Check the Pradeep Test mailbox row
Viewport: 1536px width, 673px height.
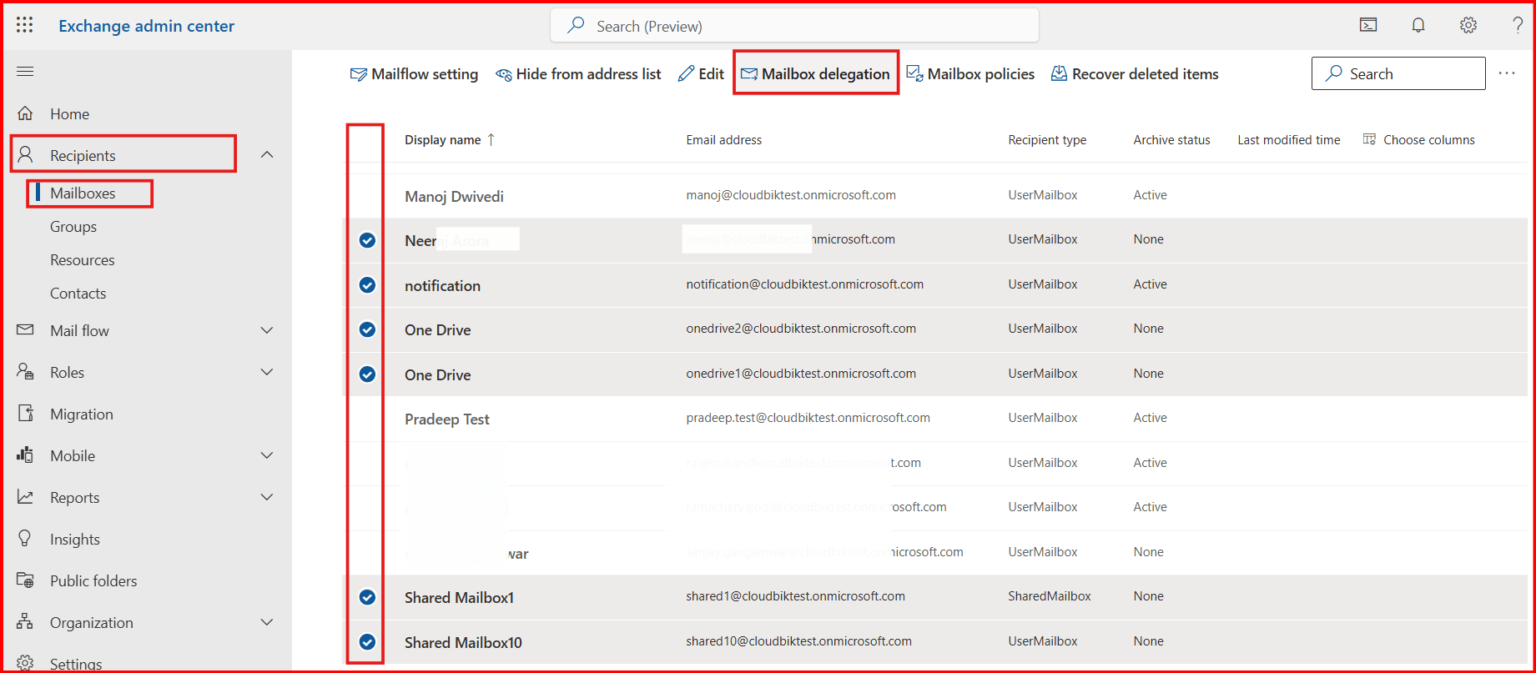point(367,419)
